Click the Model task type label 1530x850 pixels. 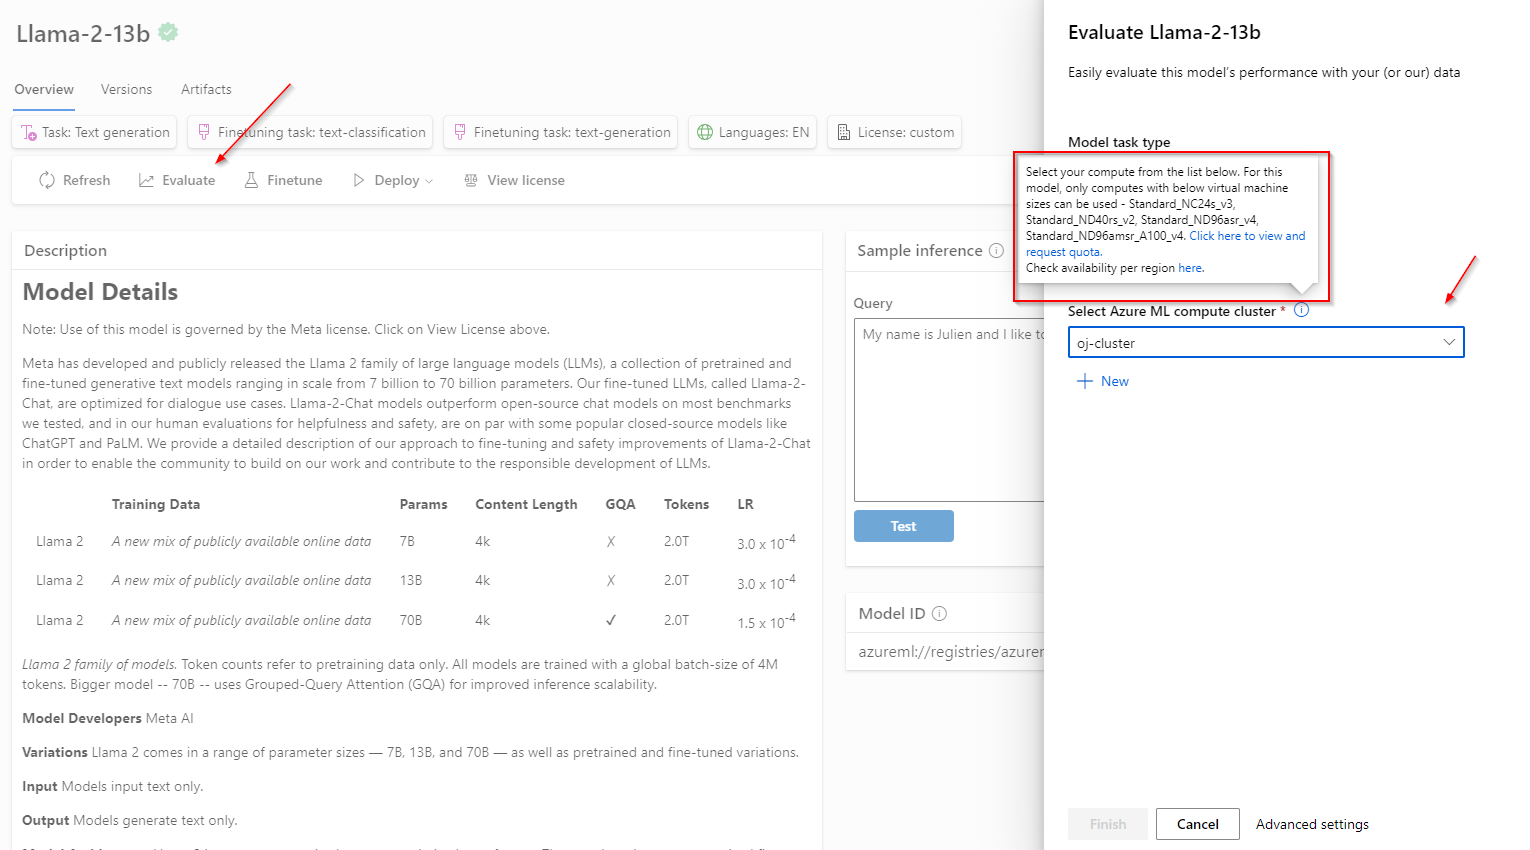point(1119,142)
